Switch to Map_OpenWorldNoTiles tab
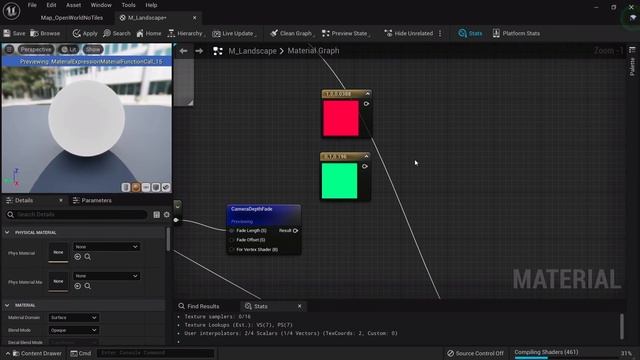The height and width of the screenshot is (360, 640). click(71, 18)
